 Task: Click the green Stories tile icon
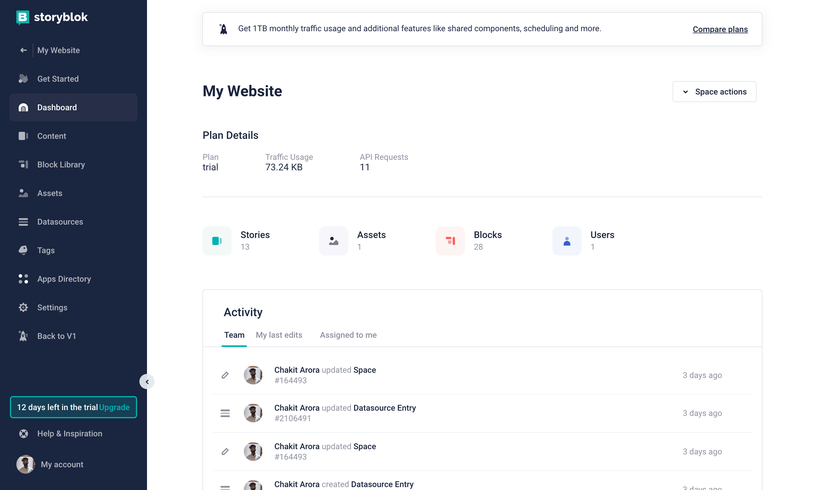[217, 241]
